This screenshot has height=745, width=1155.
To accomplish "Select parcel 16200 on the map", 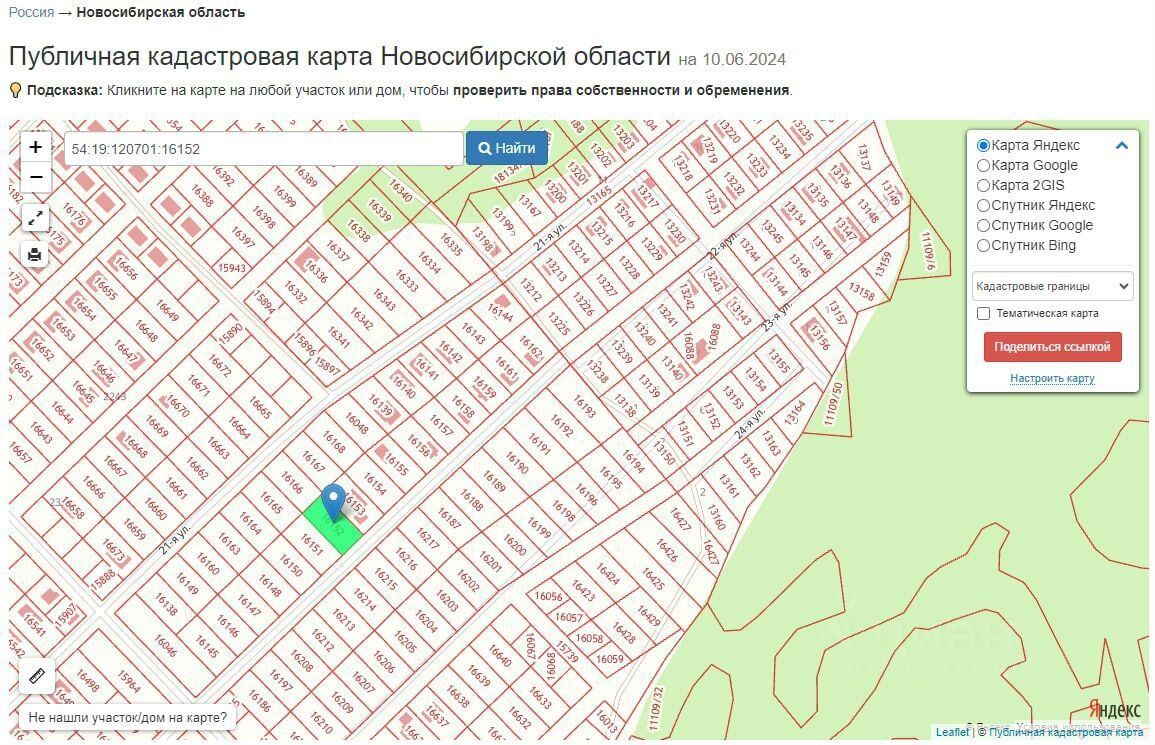I will [514, 545].
